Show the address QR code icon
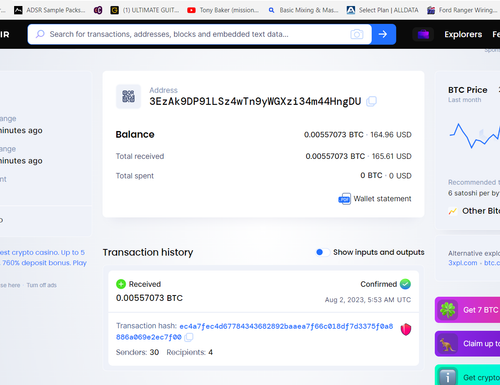The image size is (500, 385). [x=128, y=96]
